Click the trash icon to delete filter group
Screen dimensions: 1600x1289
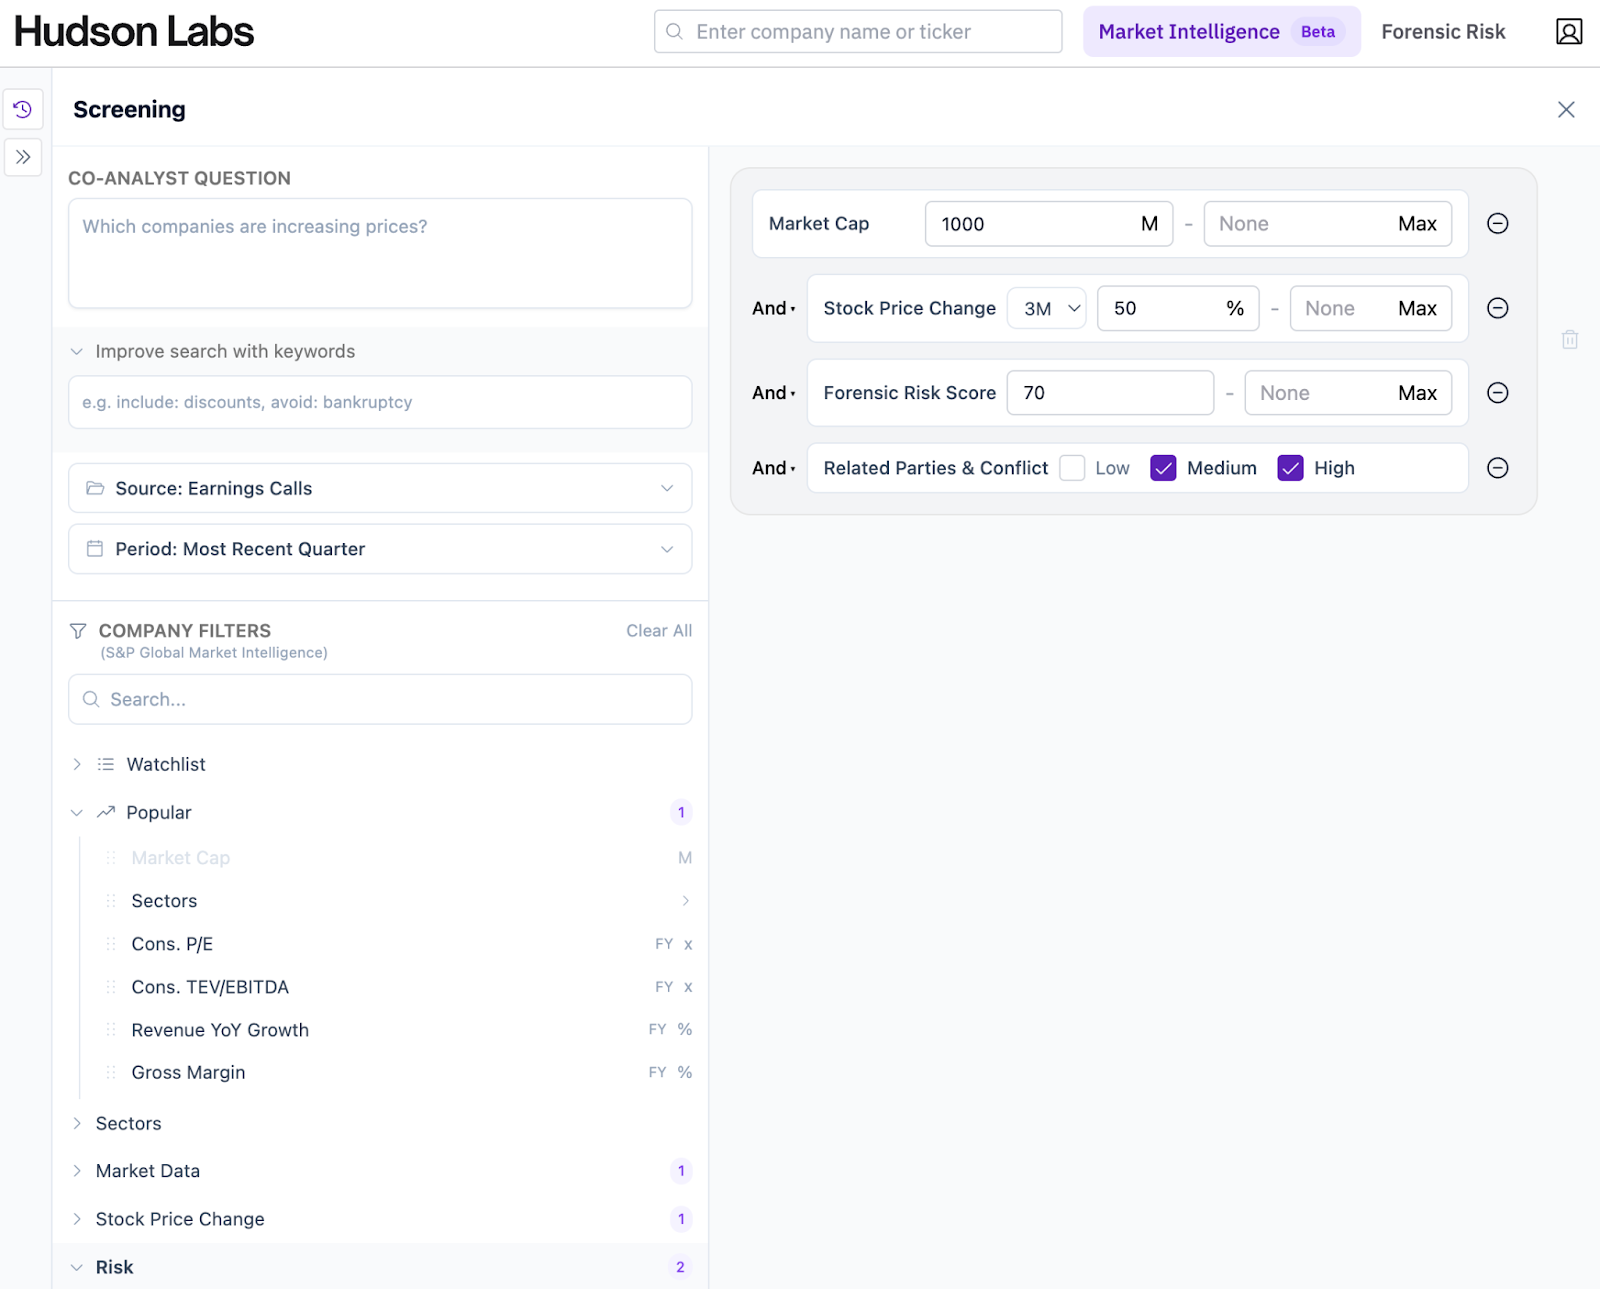[x=1569, y=340]
